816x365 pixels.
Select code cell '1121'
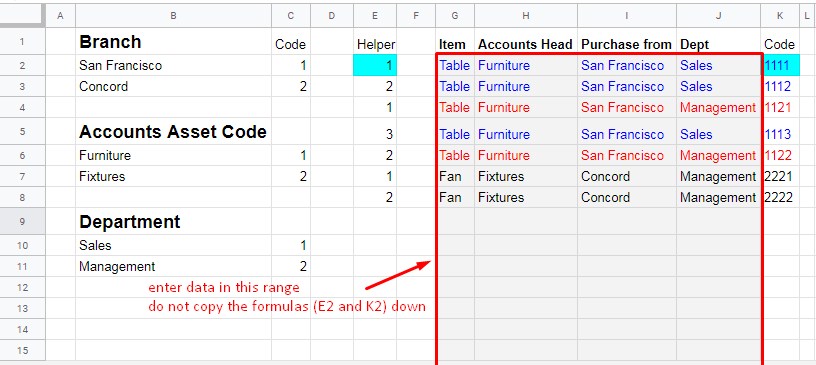click(780, 107)
